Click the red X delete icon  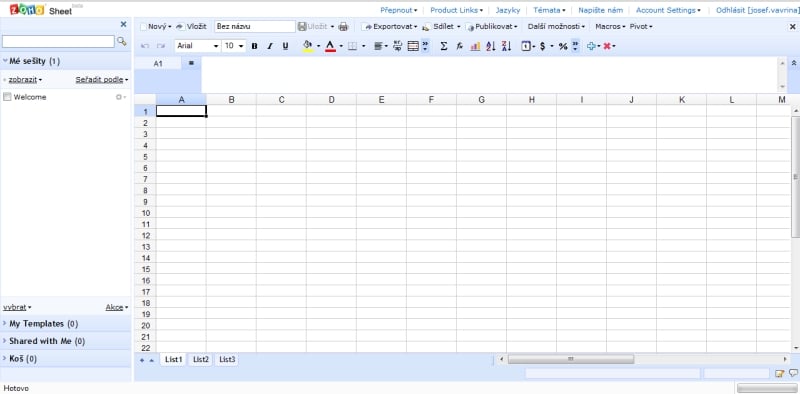pyautogui.click(x=607, y=46)
